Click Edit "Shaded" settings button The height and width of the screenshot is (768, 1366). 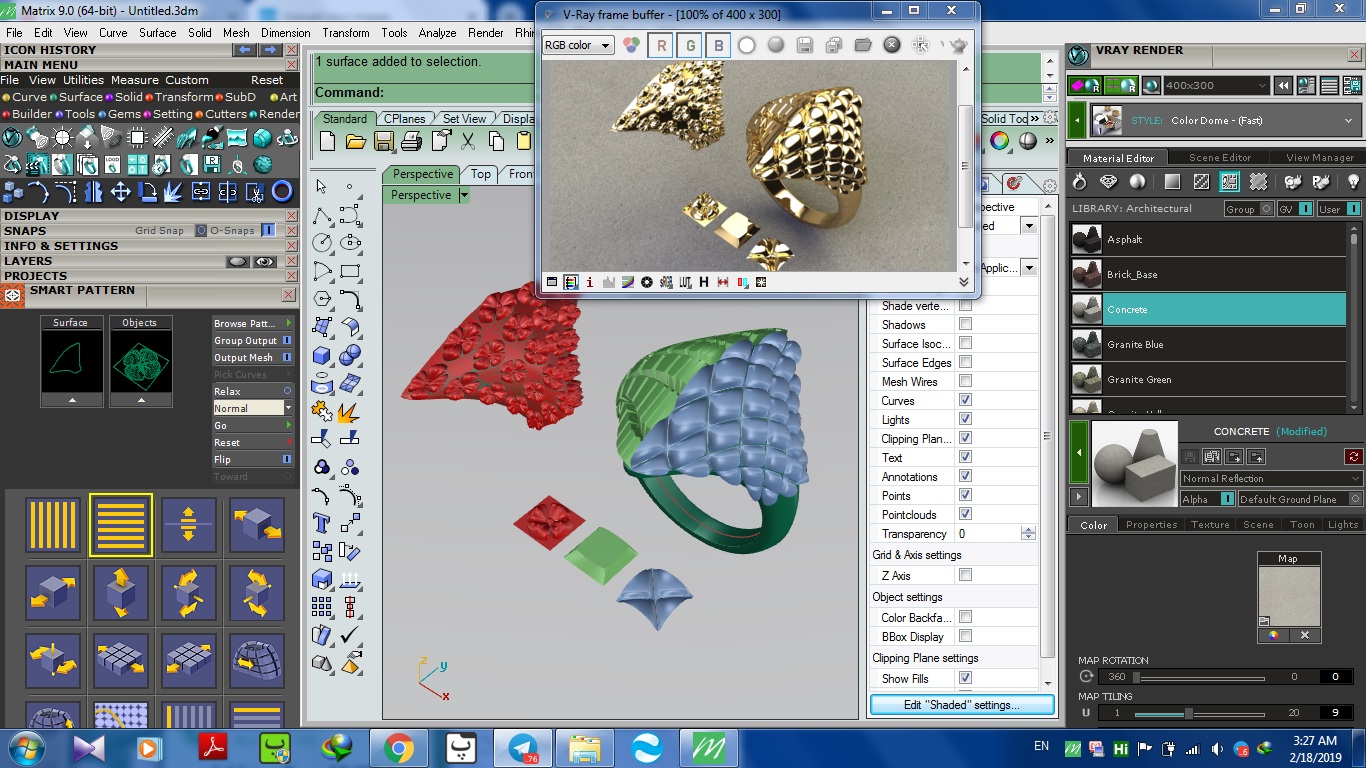point(961,705)
